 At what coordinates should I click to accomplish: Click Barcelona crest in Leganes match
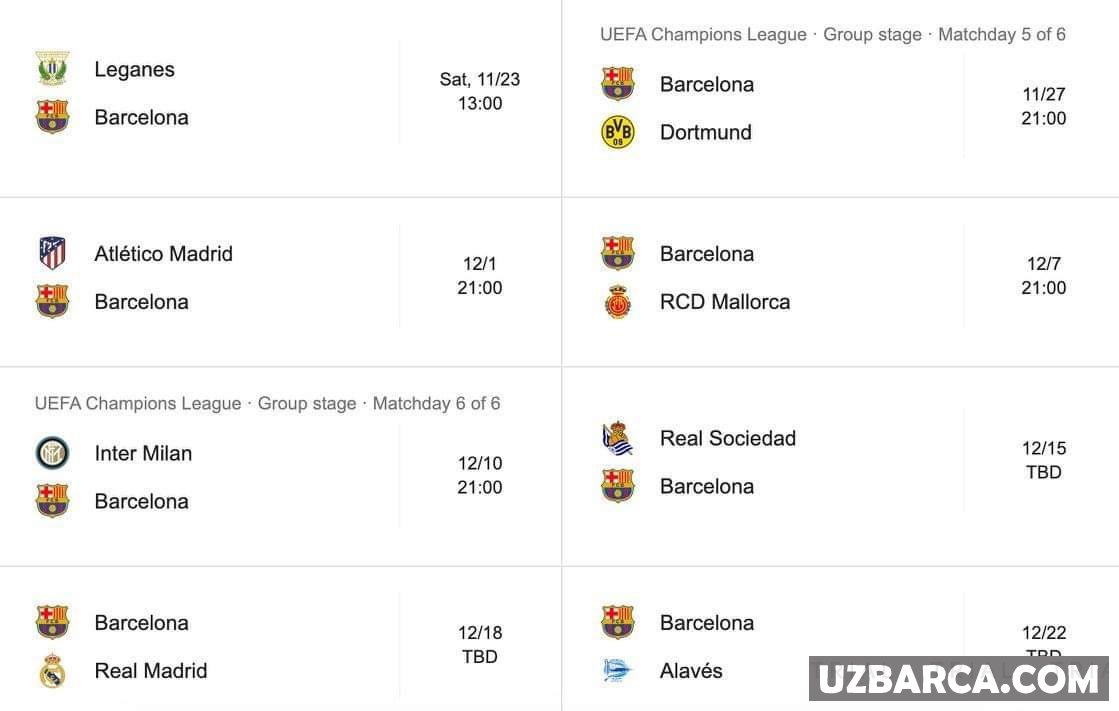(x=52, y=117)
